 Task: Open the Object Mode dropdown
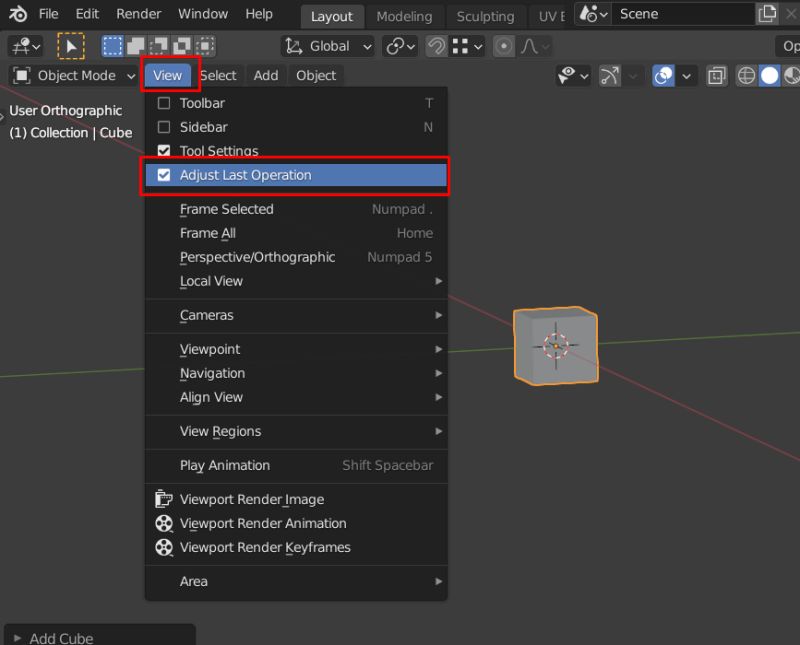[x=70, y=75]
